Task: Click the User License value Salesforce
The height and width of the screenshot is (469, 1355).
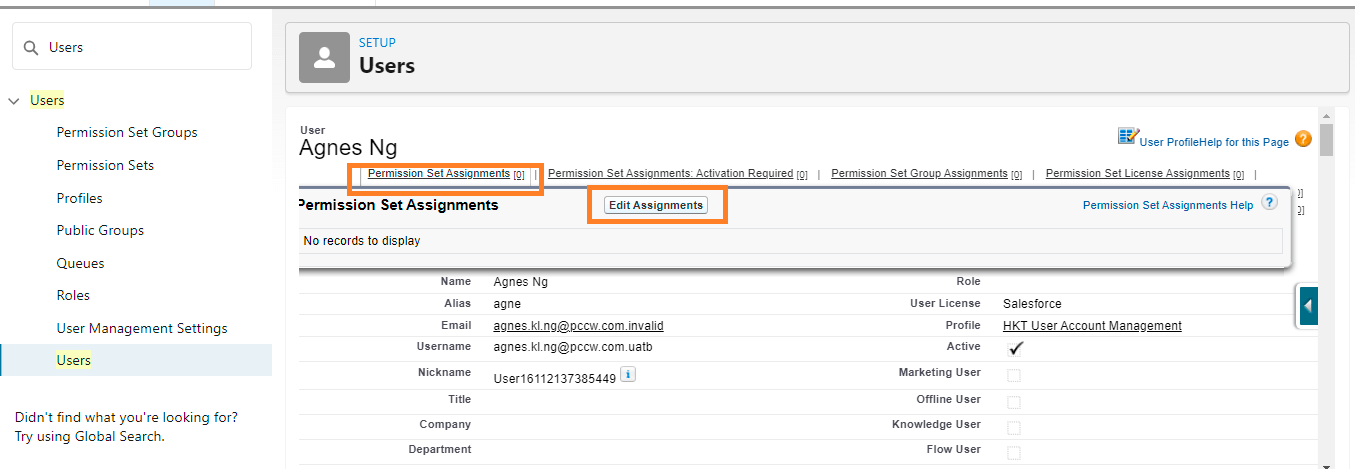Action: 1032,304
